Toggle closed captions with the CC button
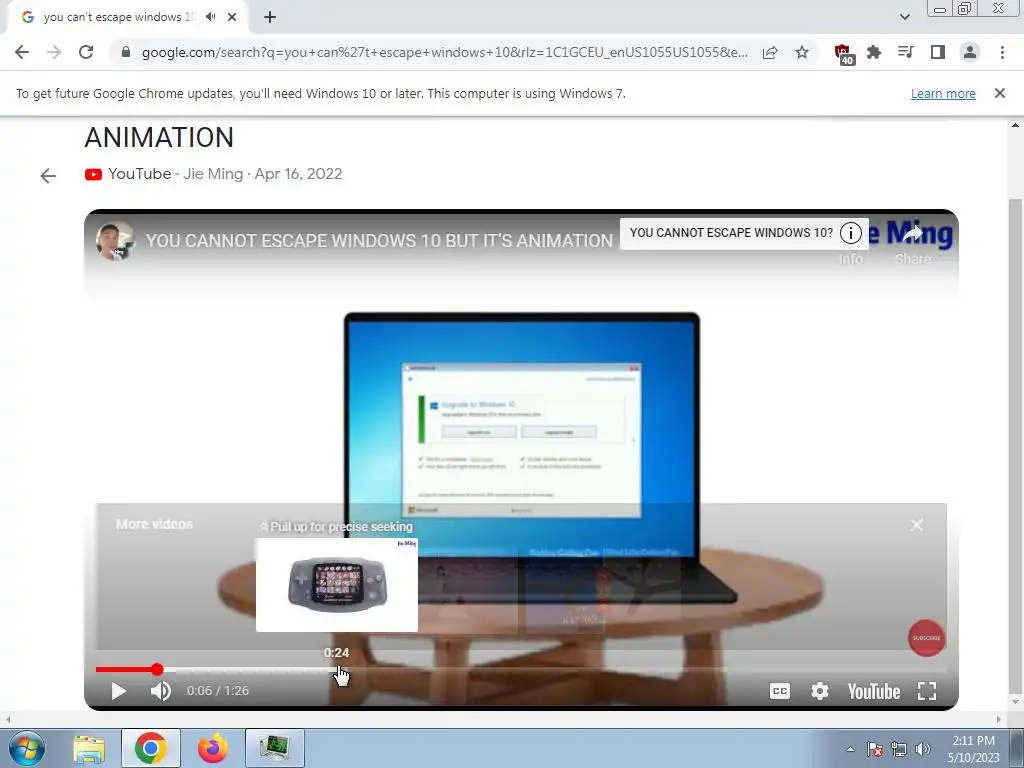1024x768 pixels. (x=780, y=691)
